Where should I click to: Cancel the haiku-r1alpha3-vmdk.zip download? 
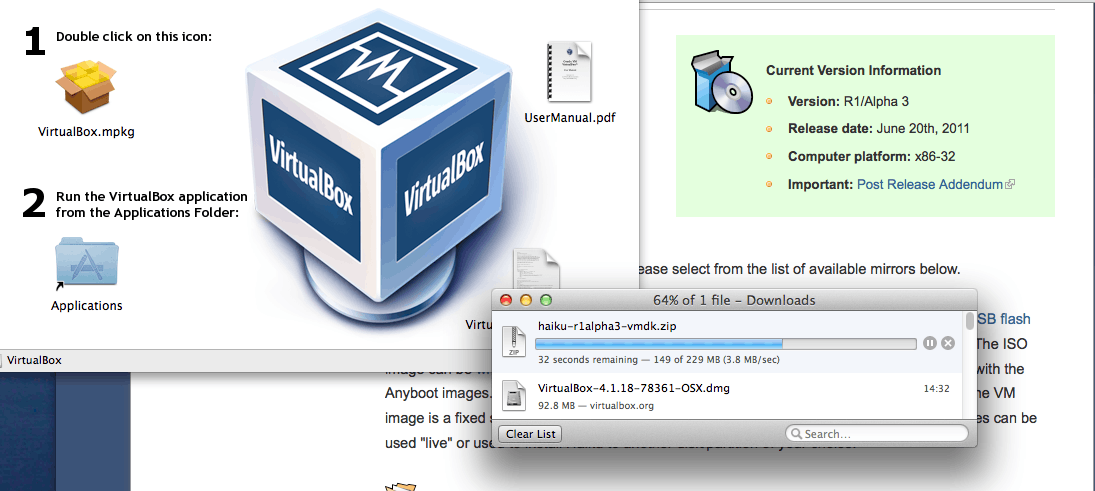tap(948, 343)
